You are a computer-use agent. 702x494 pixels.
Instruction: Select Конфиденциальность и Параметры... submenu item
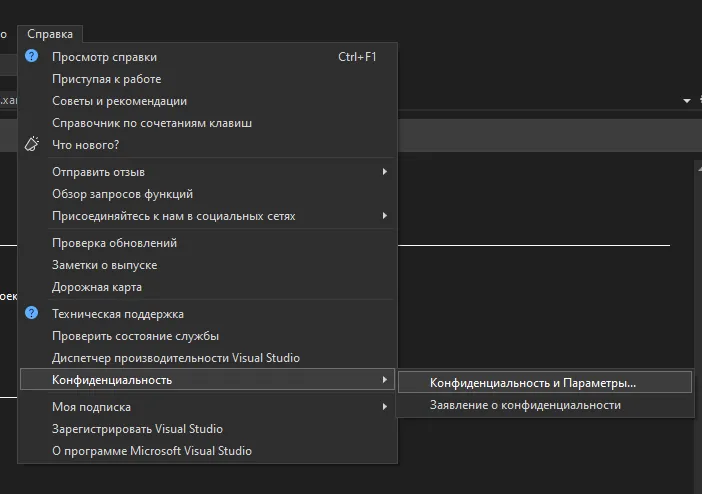tap(545, 382)
